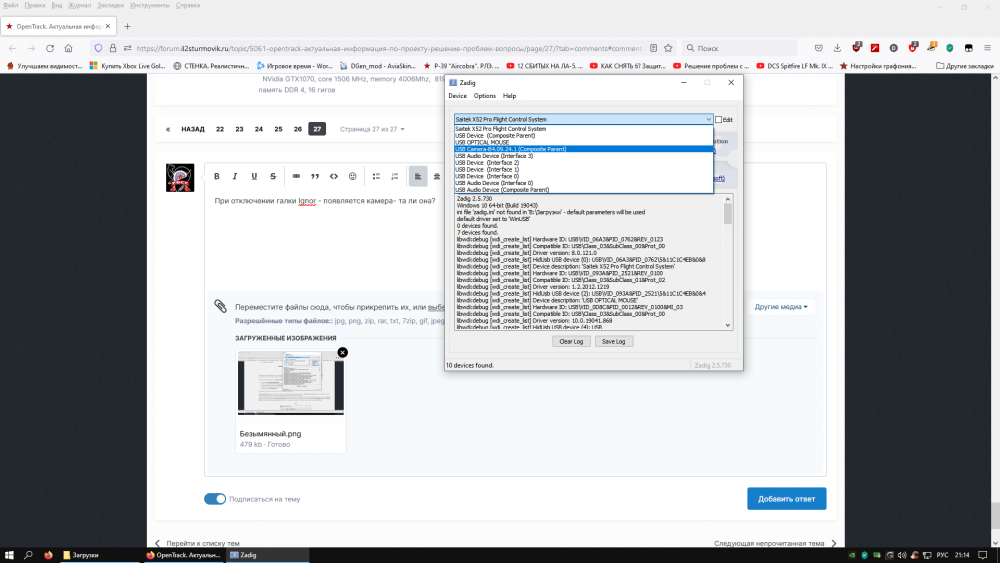
Task: Toggle bold in the forum editor
Action: (x=217, y=176)
